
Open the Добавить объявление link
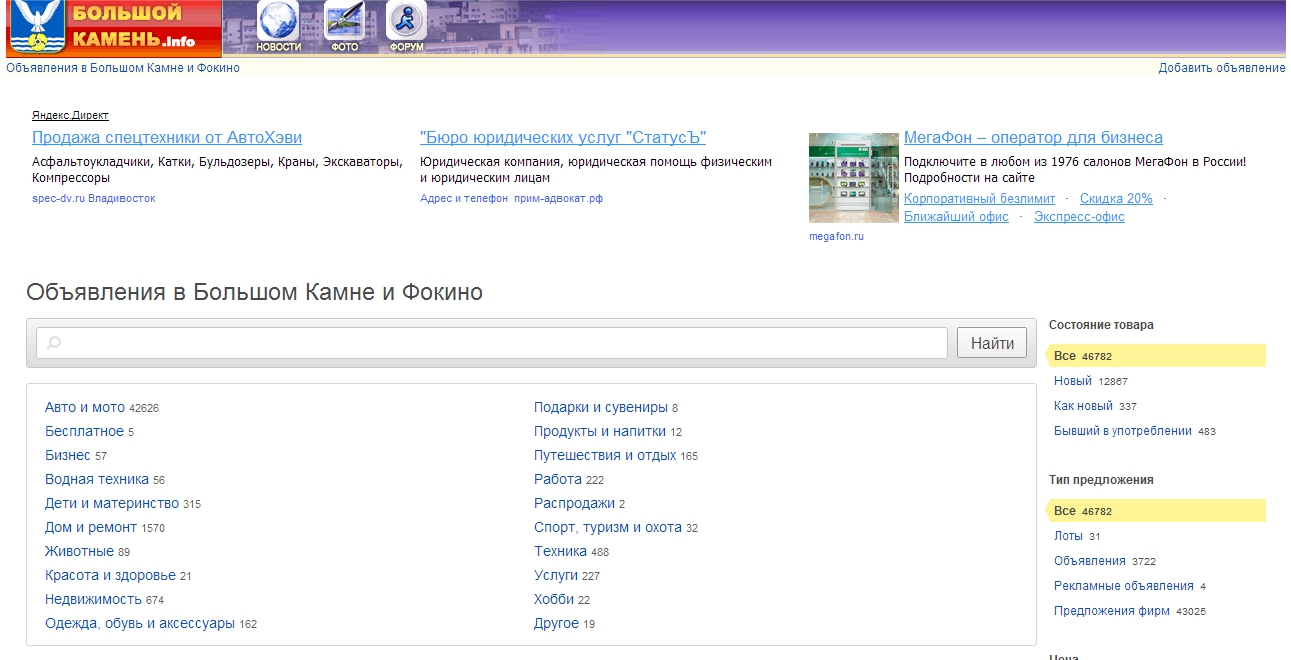click(x=1221, y=68)
